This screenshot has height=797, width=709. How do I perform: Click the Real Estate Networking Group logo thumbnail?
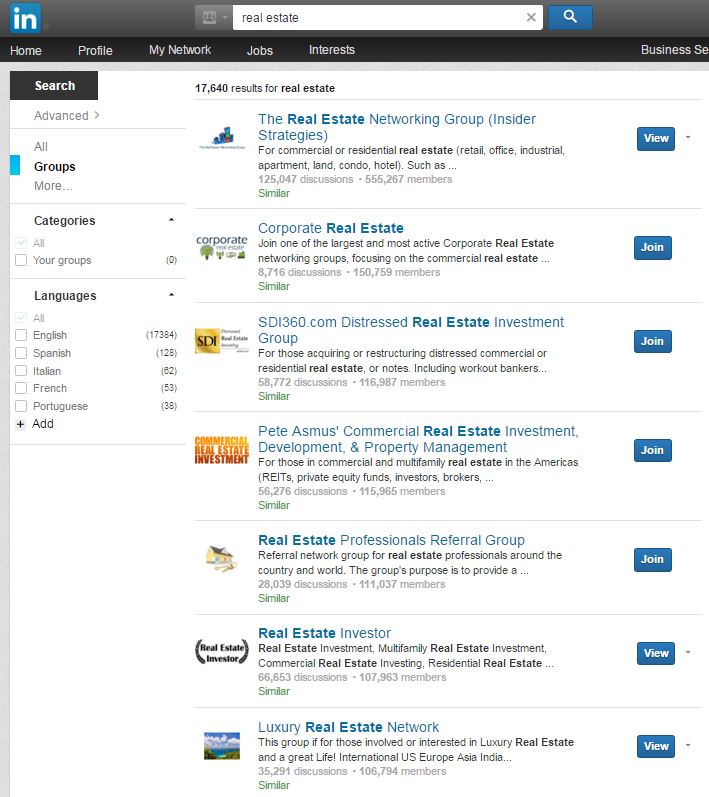222,138
